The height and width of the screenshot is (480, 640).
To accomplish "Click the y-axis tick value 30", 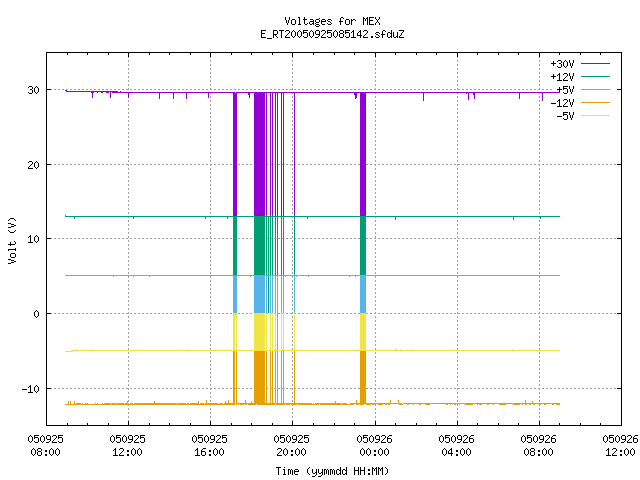I will pos(33,90).
